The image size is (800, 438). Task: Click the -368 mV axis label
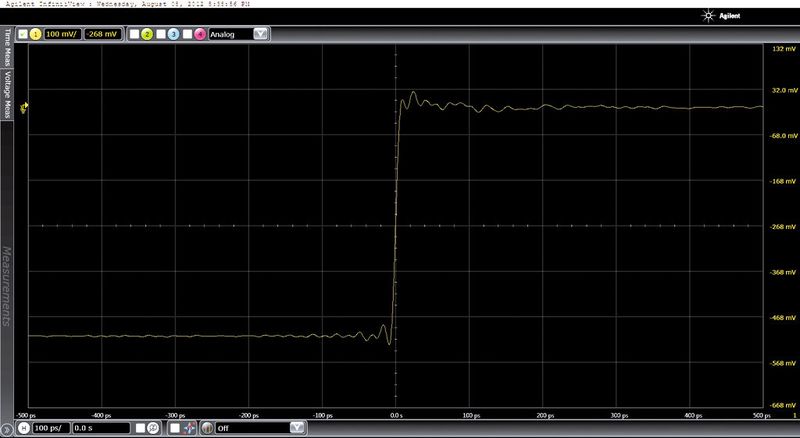click(x=784, y=272)
